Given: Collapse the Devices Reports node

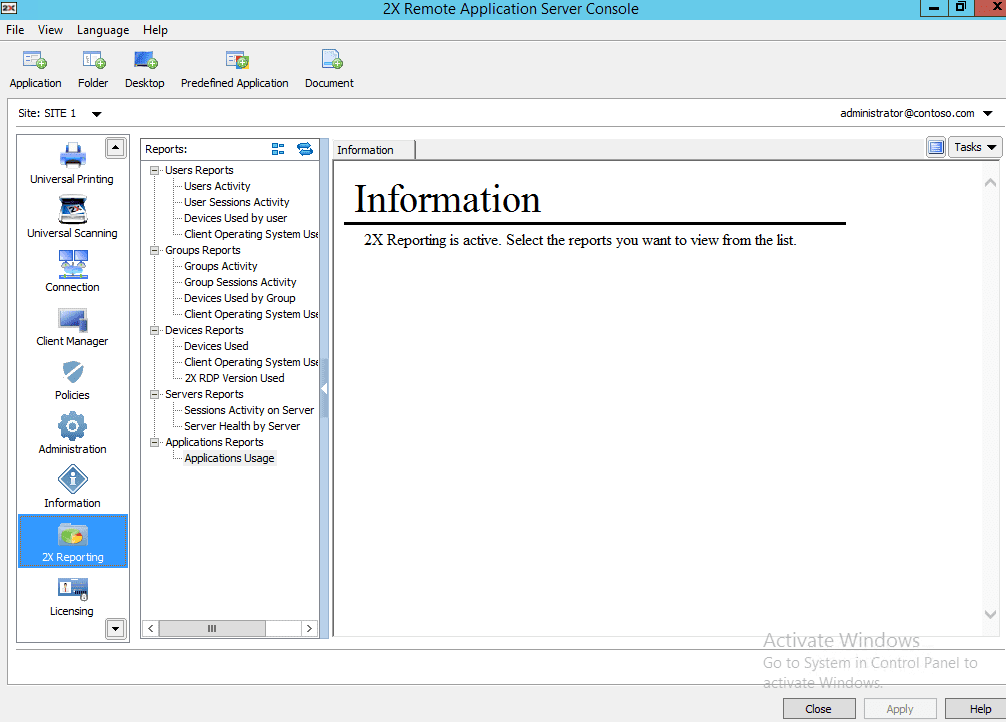Looking at the screenshot, I should (x=155, y=331).
